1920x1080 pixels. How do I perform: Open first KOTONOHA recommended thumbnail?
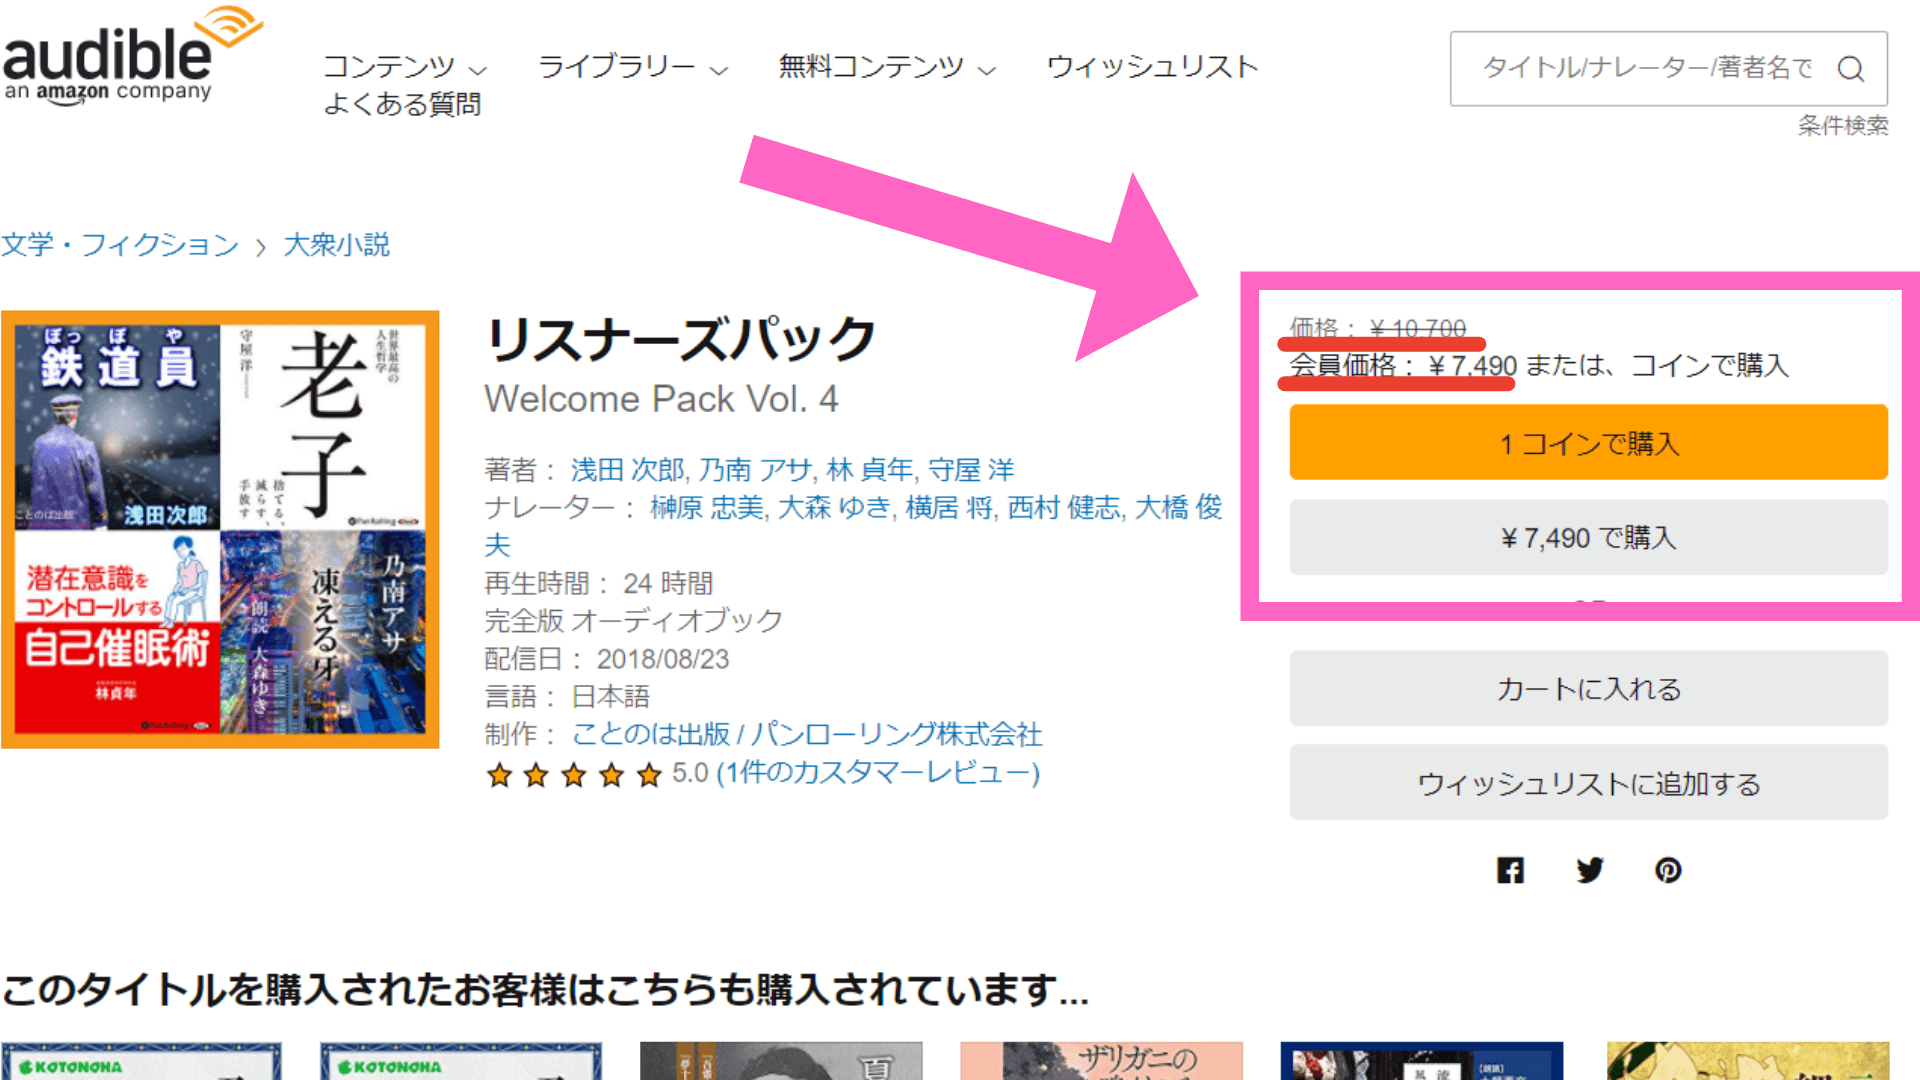[x=141, y=1061]
